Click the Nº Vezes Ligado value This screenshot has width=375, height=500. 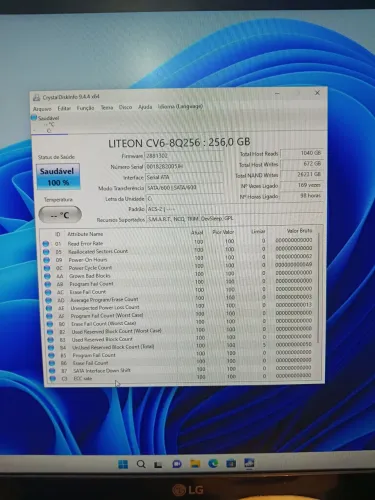[x=302, y=185]
